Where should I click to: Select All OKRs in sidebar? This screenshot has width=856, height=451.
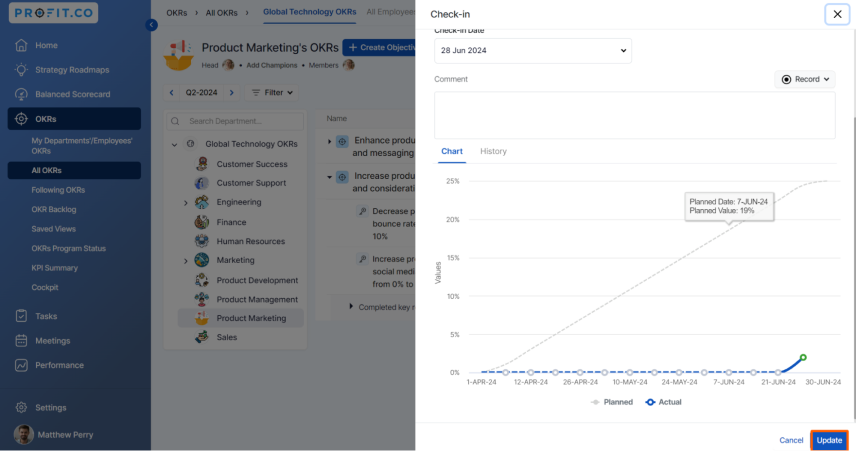[74, 170]
